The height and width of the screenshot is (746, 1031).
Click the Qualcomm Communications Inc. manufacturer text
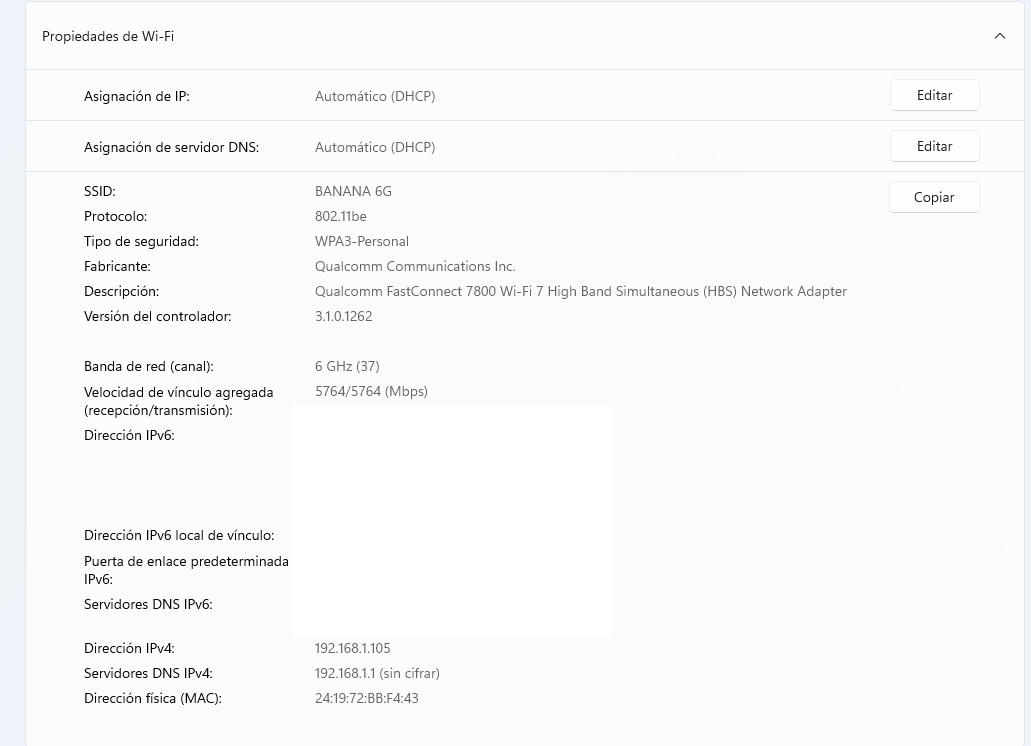point(415,266)
